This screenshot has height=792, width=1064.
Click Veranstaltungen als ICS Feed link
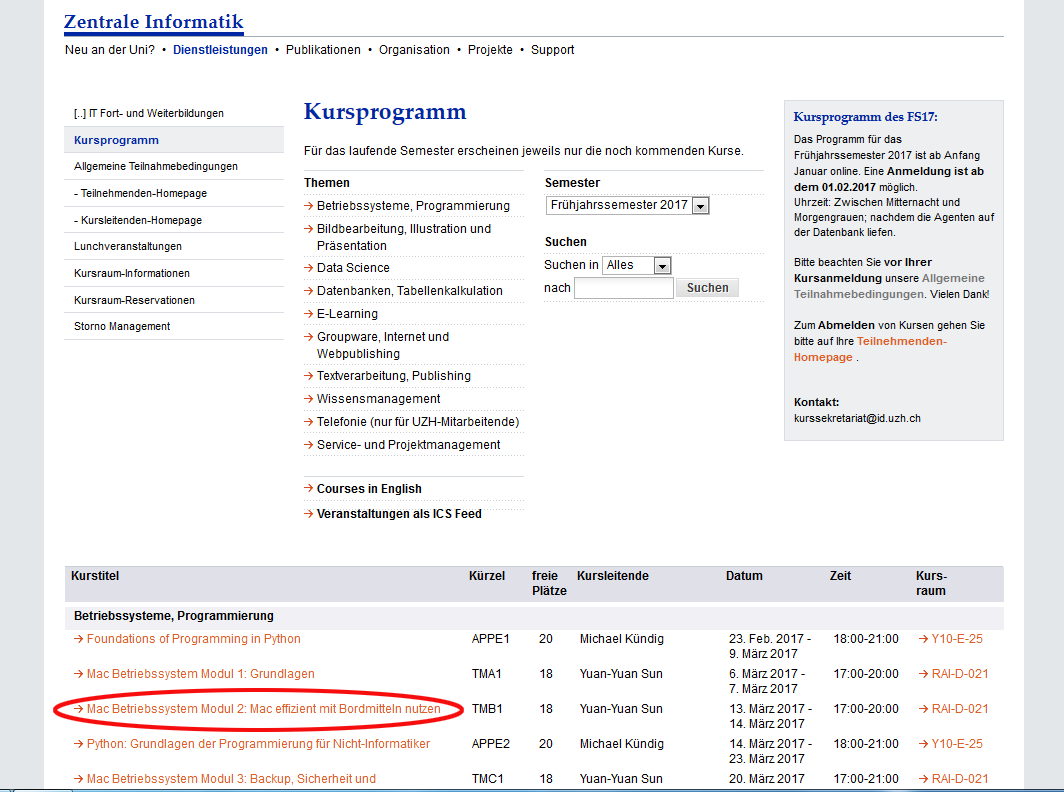[x=399, y=514]
